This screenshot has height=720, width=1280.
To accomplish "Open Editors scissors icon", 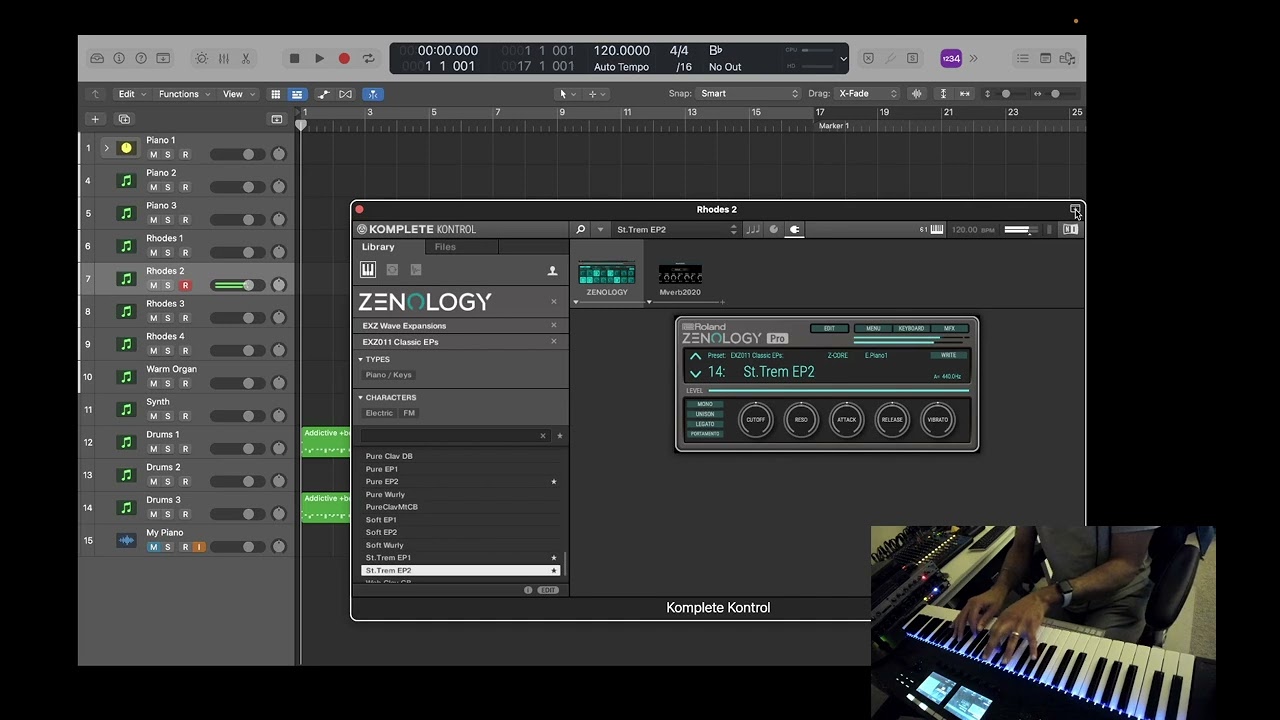I will (x=246, y=59).
